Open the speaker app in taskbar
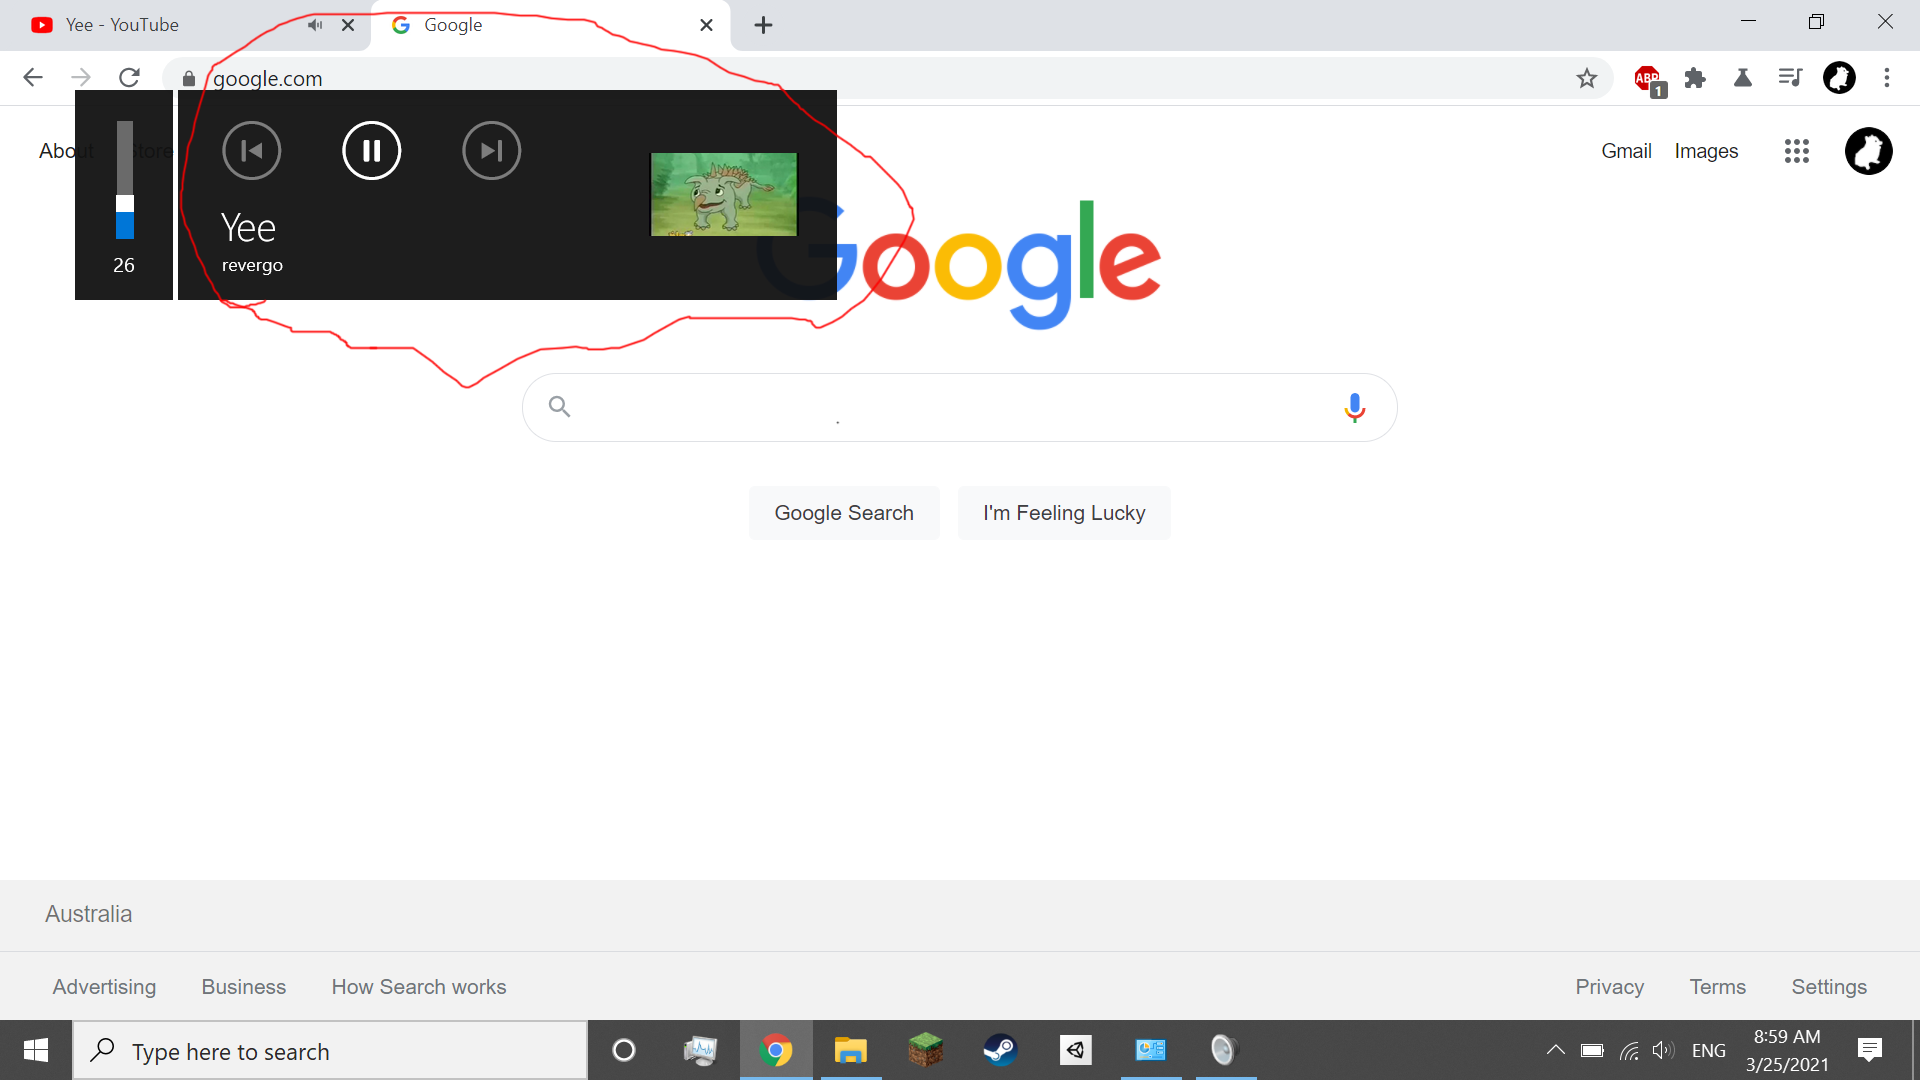The image size is (1920, 1080). pos(1225,1050)
